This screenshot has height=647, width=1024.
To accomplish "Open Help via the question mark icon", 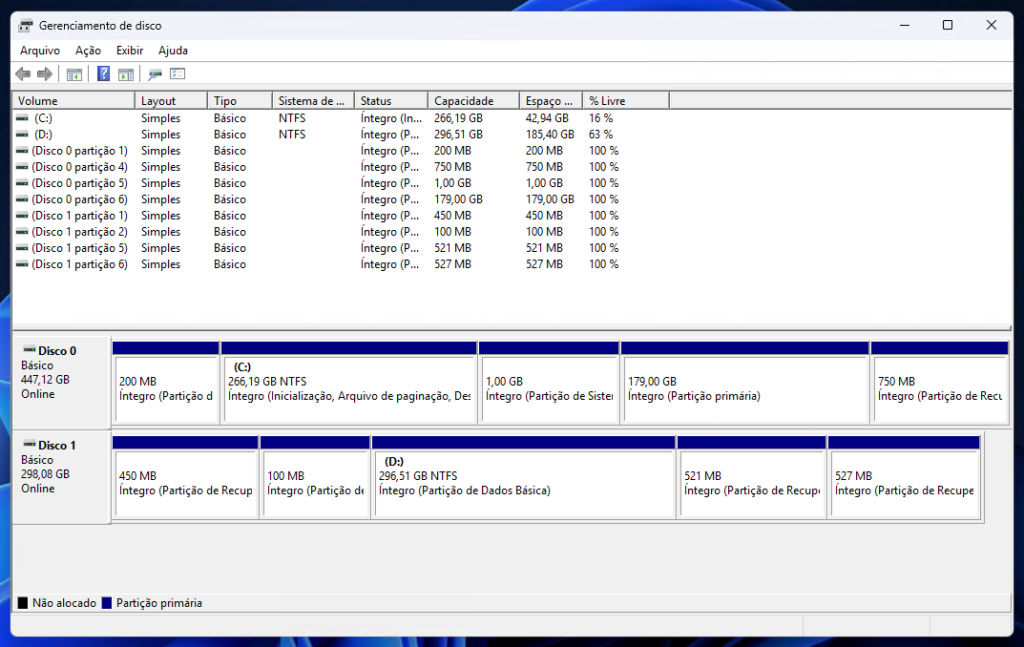I will point(103,74).
